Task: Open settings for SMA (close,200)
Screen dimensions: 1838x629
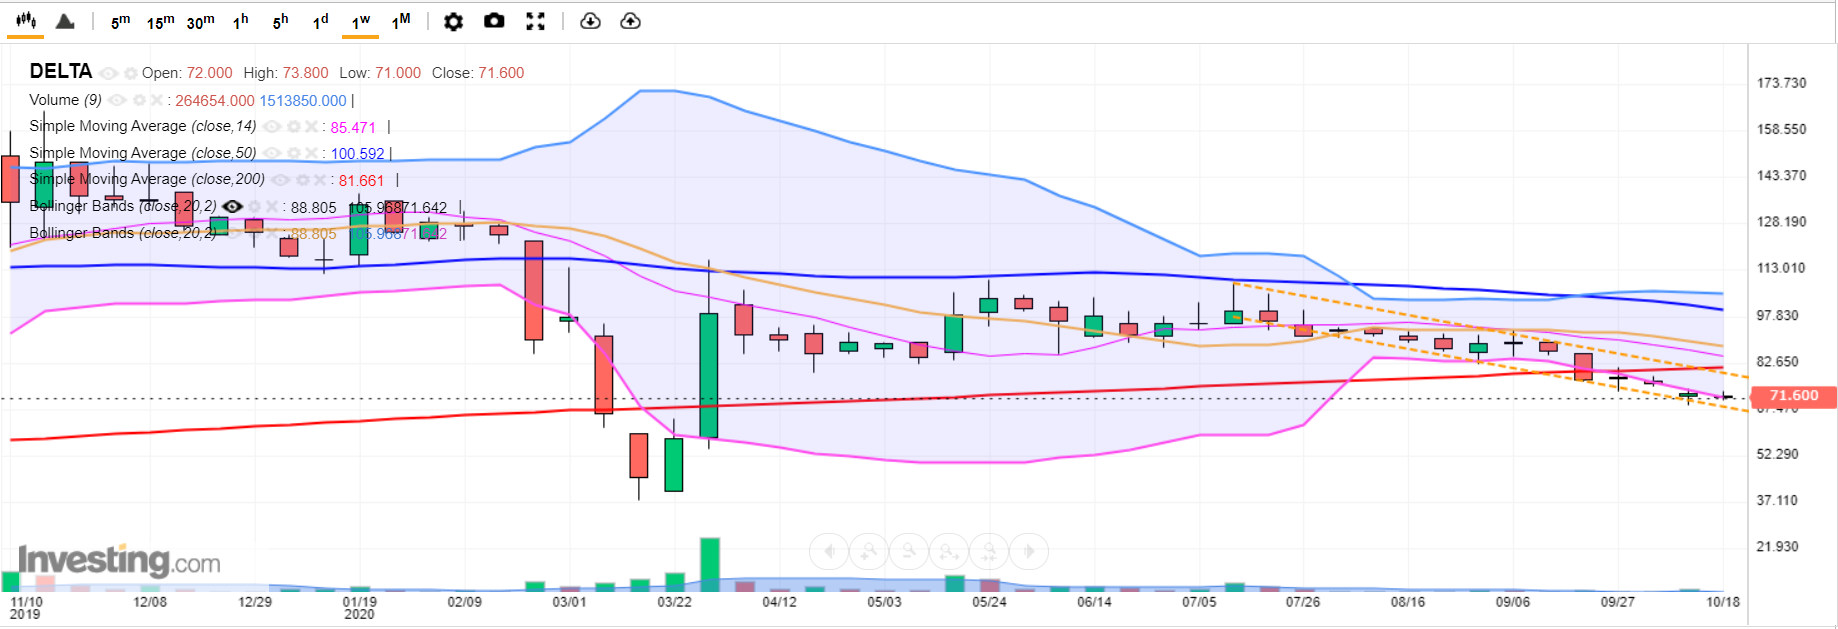Action: [x=303, y=180]
